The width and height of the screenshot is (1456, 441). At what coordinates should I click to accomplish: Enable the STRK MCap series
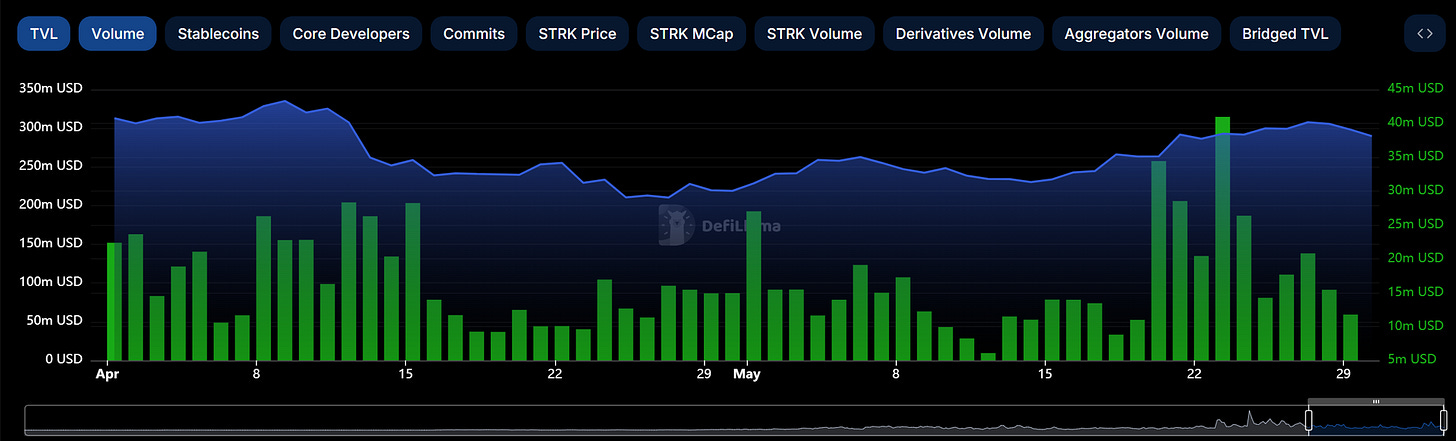(691, 33)
